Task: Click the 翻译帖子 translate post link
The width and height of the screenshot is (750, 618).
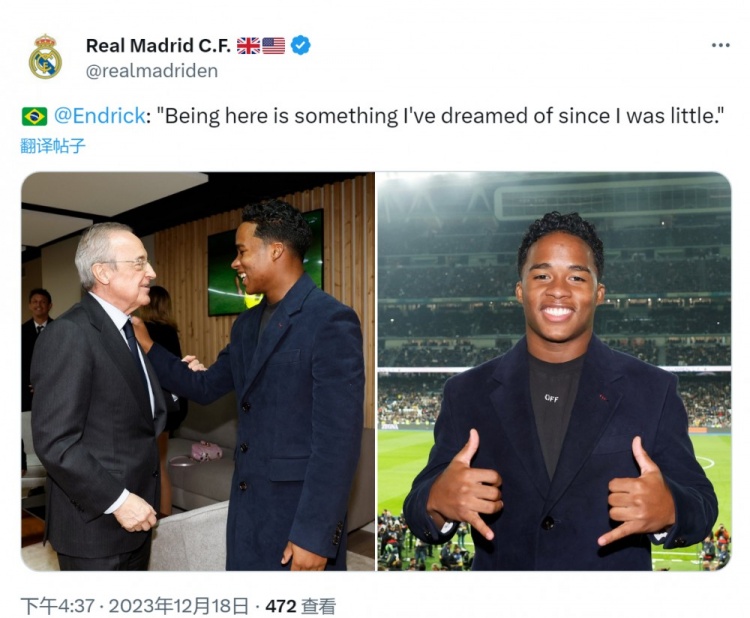Action: click(53, 145)
